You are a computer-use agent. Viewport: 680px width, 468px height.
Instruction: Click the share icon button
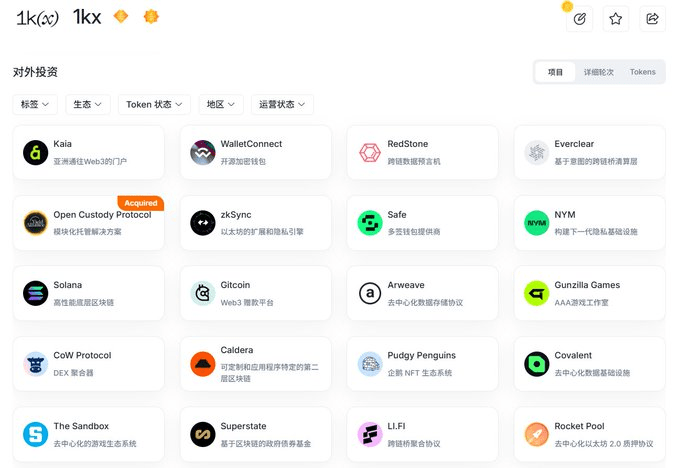pyautogui.click(x=652, y=19)
